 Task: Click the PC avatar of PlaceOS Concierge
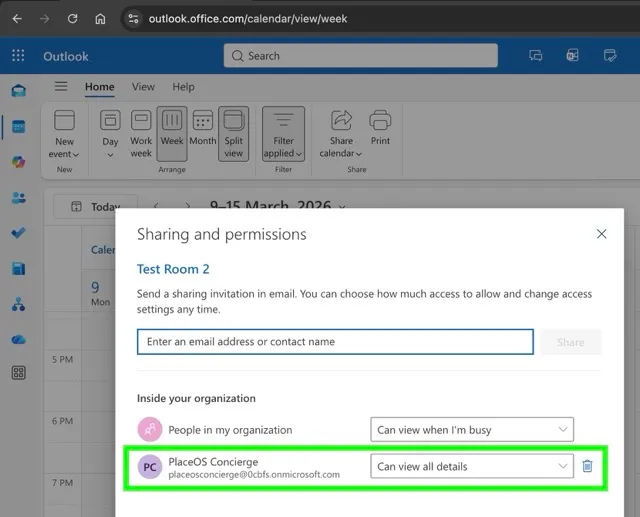coord(150,467)
